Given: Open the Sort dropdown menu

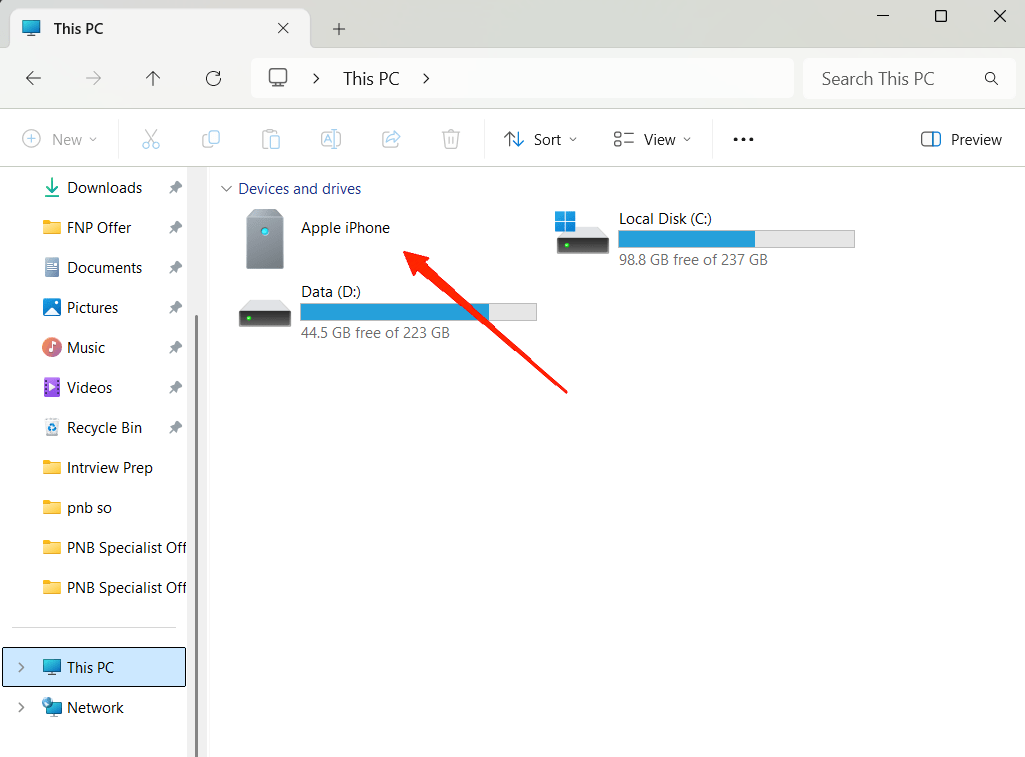Looking at the screenshot, I should [540, 139].
